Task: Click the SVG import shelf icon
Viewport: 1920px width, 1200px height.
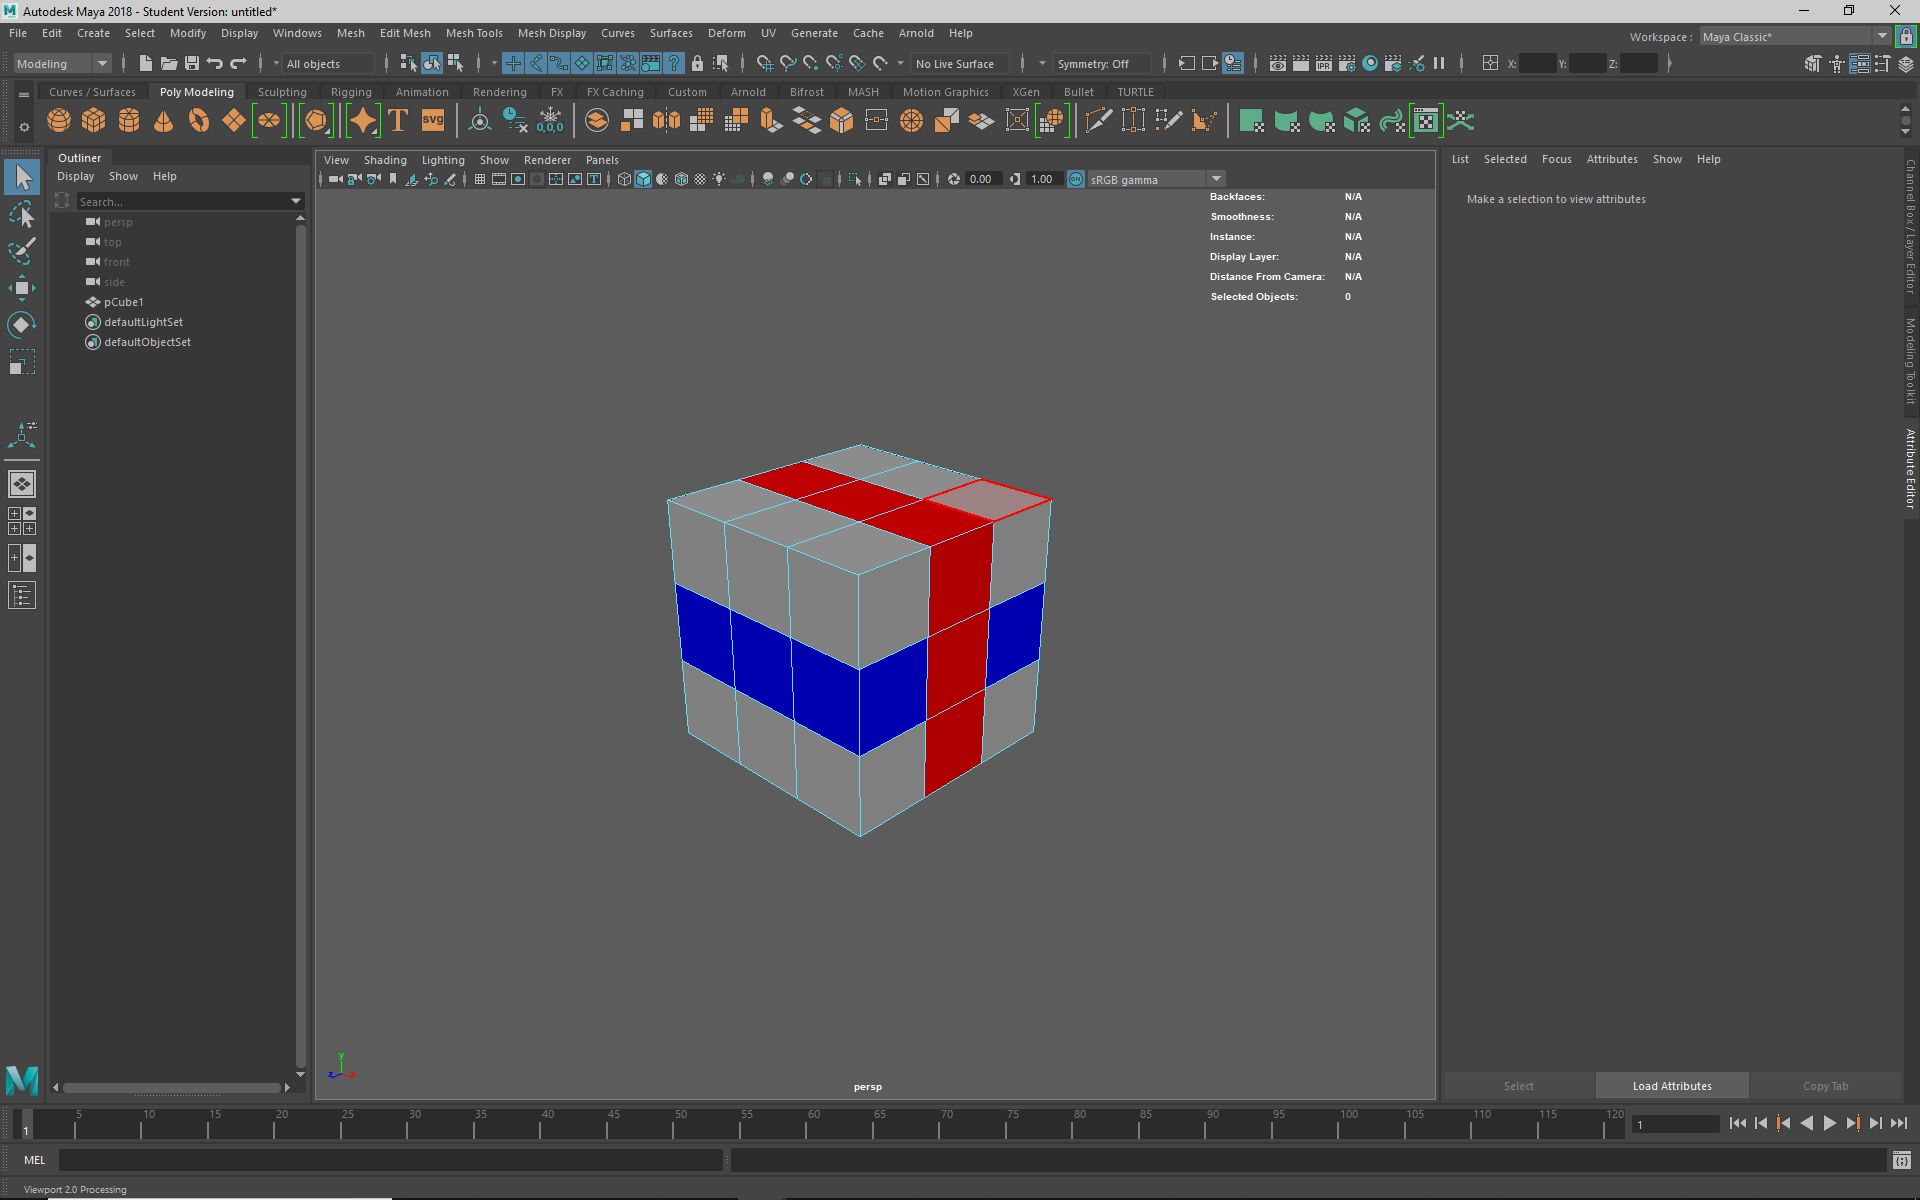Action: [x=433, y=121]
